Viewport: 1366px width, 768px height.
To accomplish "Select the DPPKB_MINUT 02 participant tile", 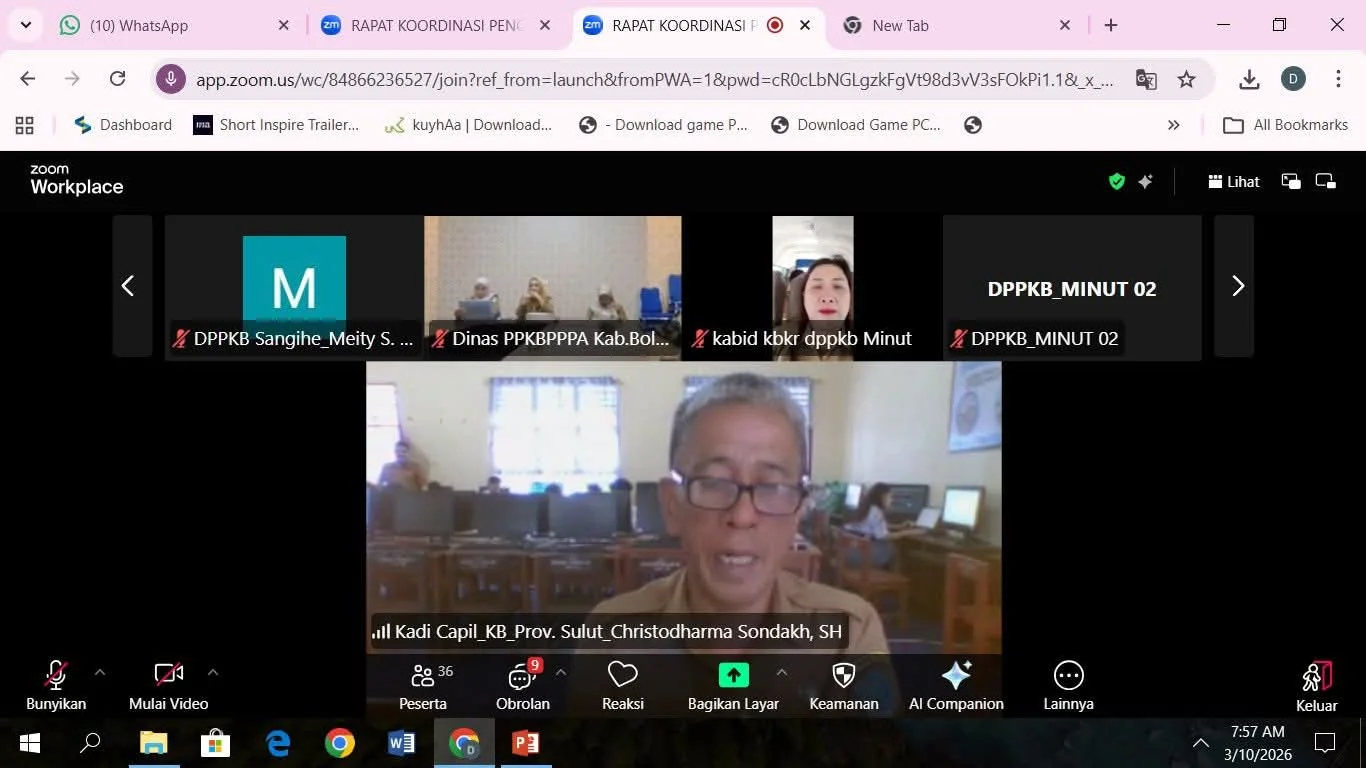I will 1072,288.
